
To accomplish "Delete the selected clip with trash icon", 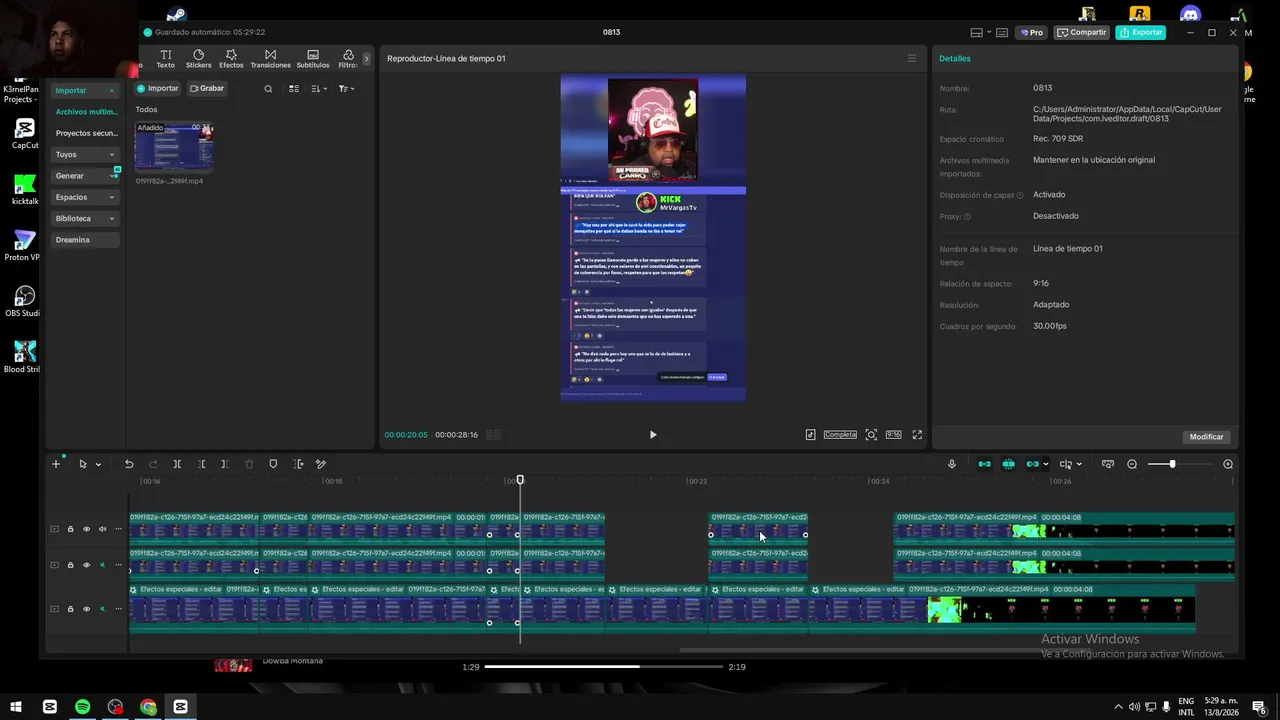I will pyautogui.click(x=249, y=464).
